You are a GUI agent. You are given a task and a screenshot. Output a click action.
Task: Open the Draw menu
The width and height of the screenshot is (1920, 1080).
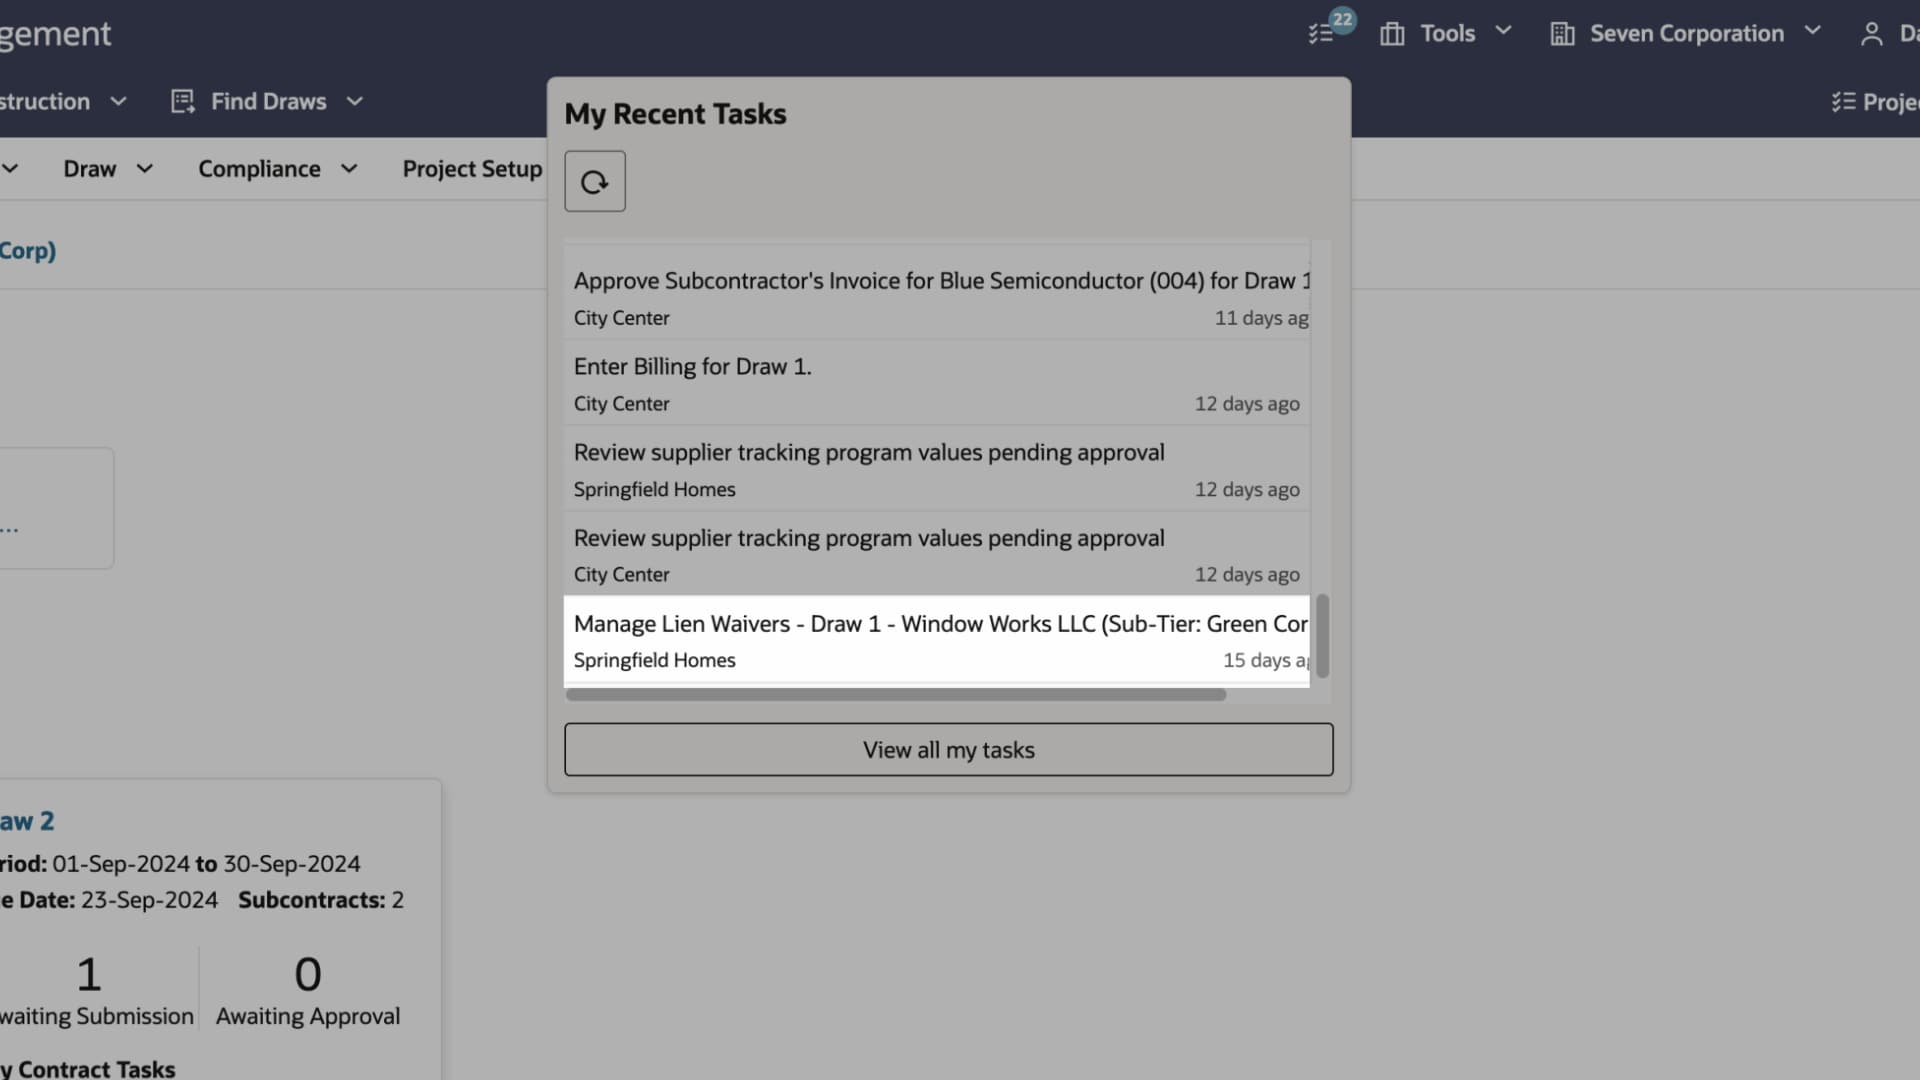[x=90, y=168]
